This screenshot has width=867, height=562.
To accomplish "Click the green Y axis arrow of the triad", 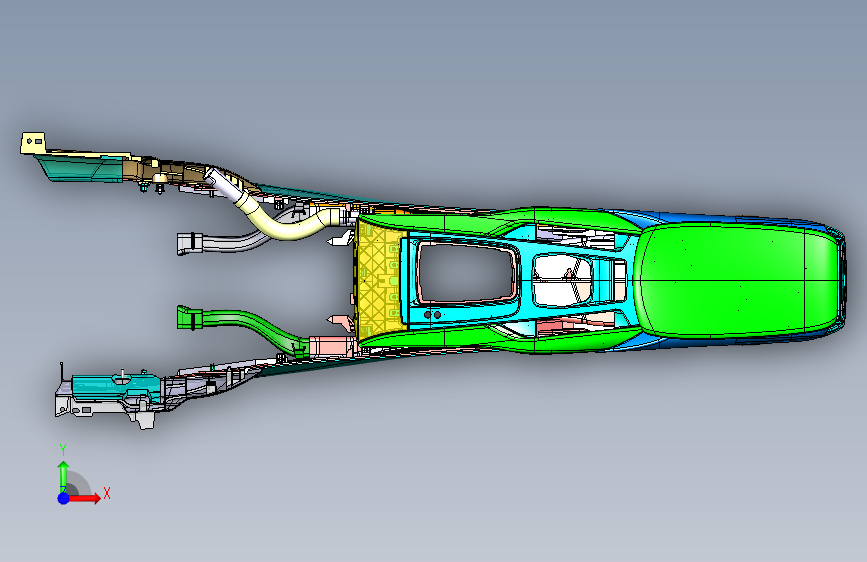I will (x=63, y=476).
